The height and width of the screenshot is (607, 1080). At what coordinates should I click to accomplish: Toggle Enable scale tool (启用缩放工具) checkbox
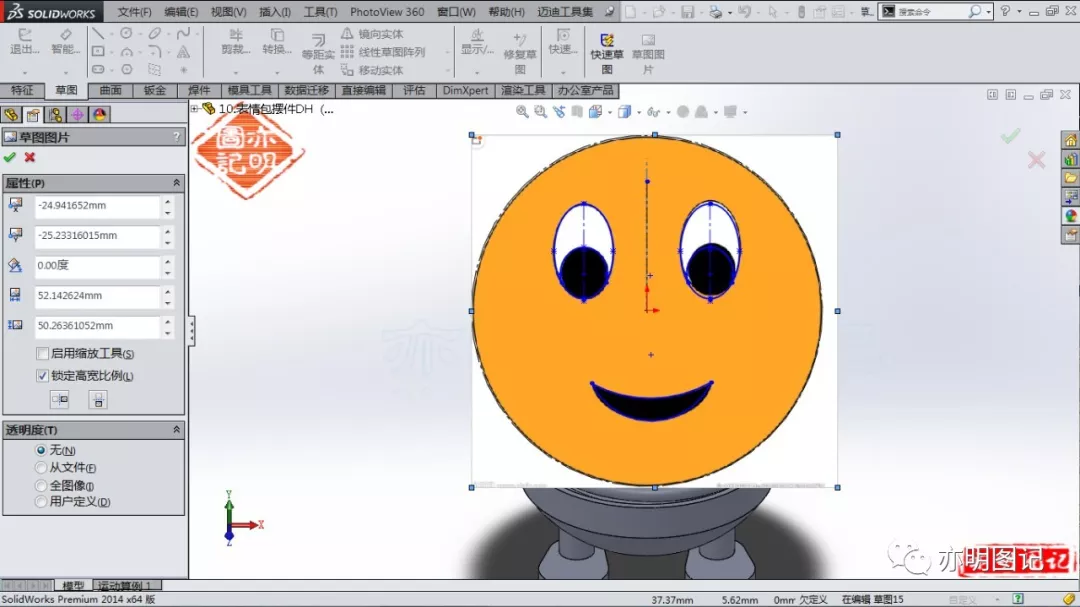[x=42, y=353]
